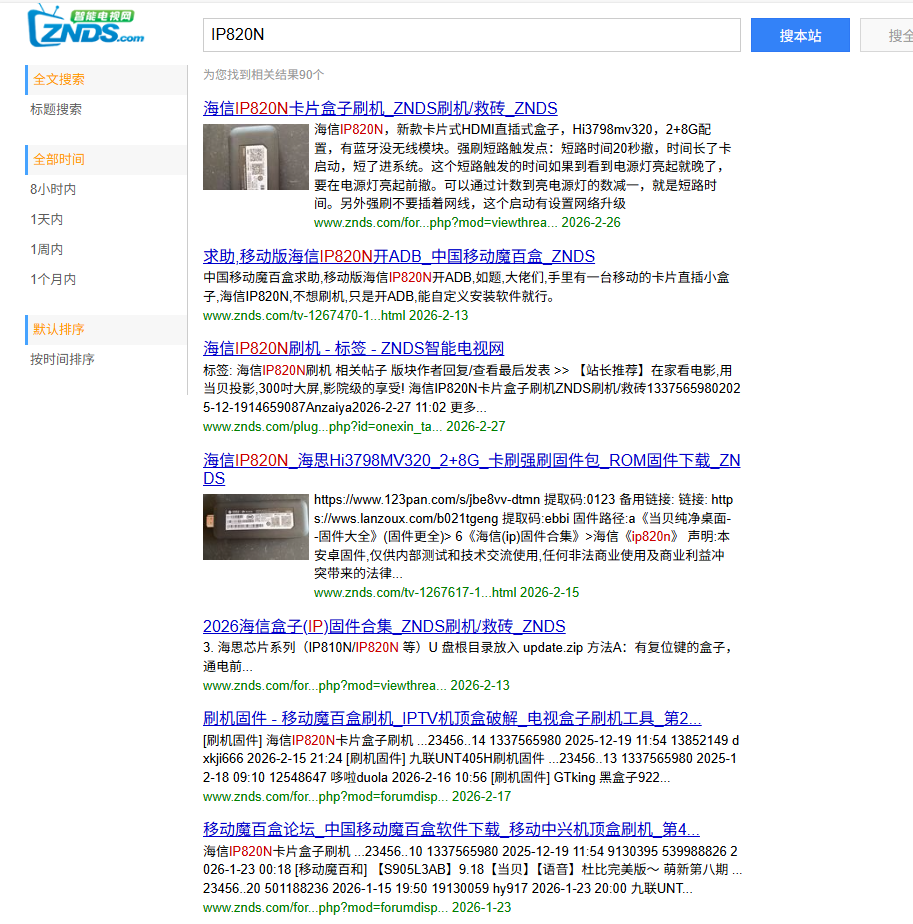
Task: Click snippet text starting [刷机固件] 海信IP820N卡片盒子刷机
Action: [471, 759]
